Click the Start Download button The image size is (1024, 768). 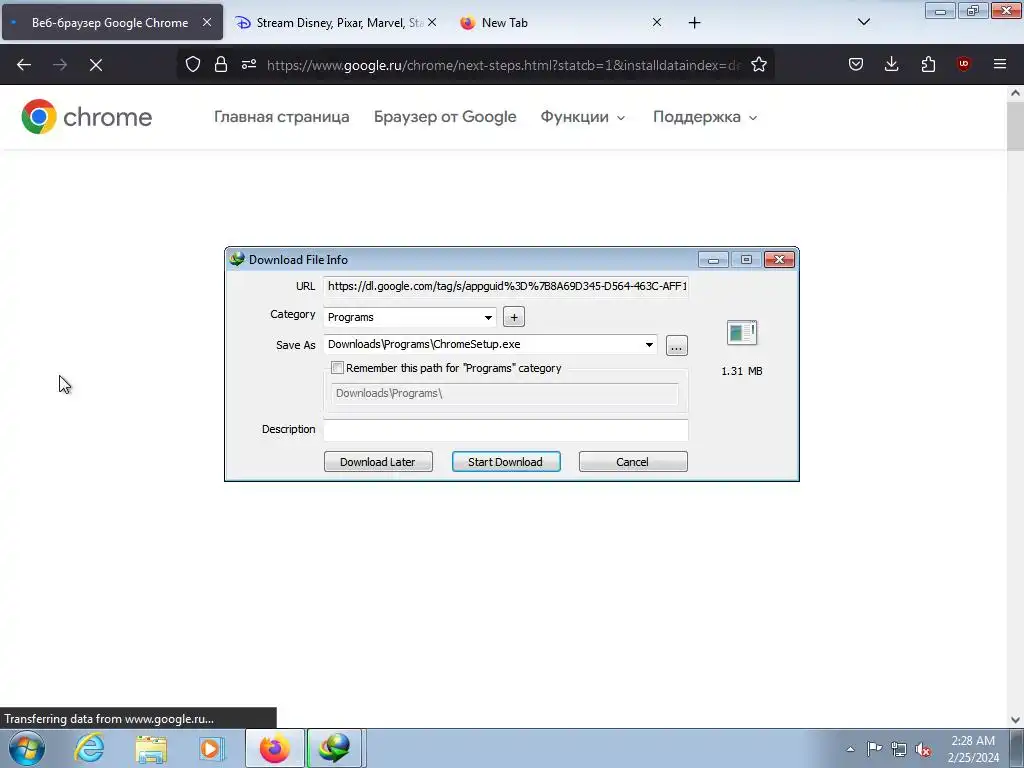click(506, 462)
